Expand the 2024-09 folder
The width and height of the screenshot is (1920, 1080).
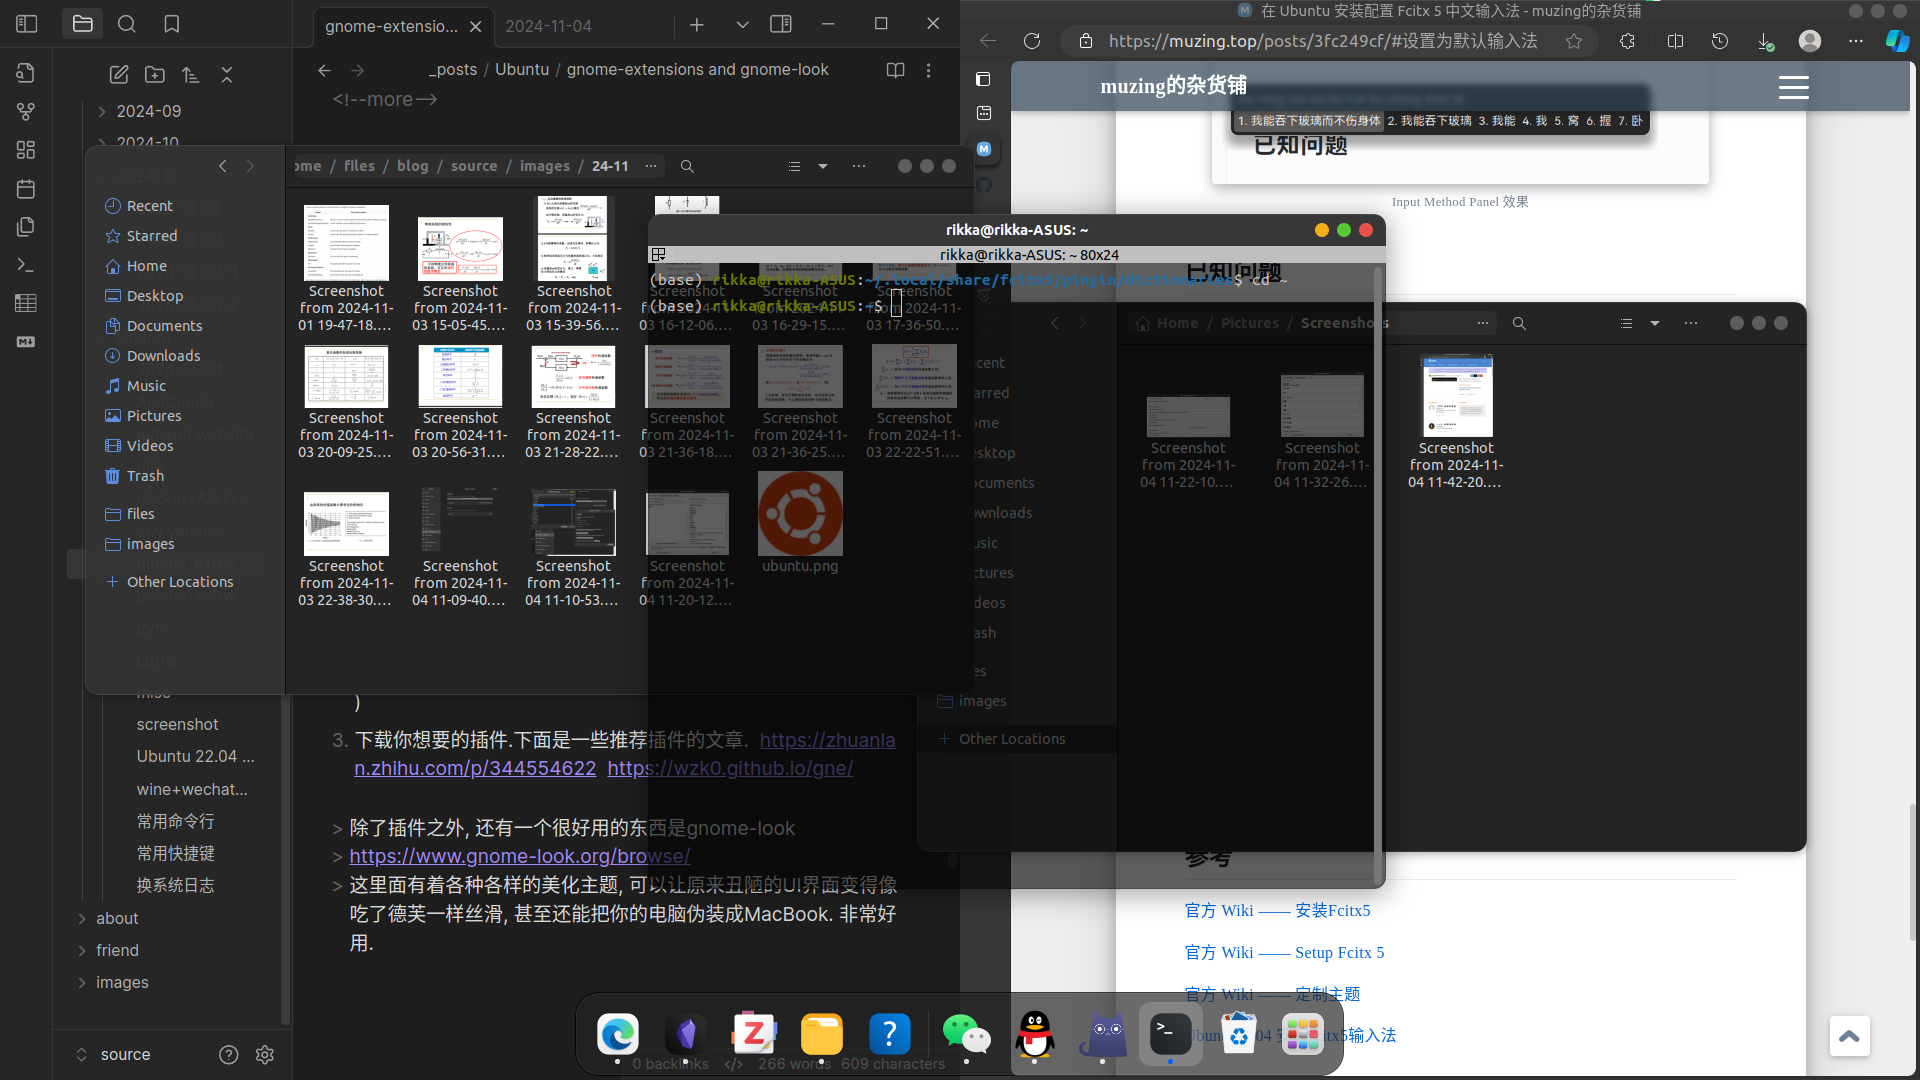point(100,111)
